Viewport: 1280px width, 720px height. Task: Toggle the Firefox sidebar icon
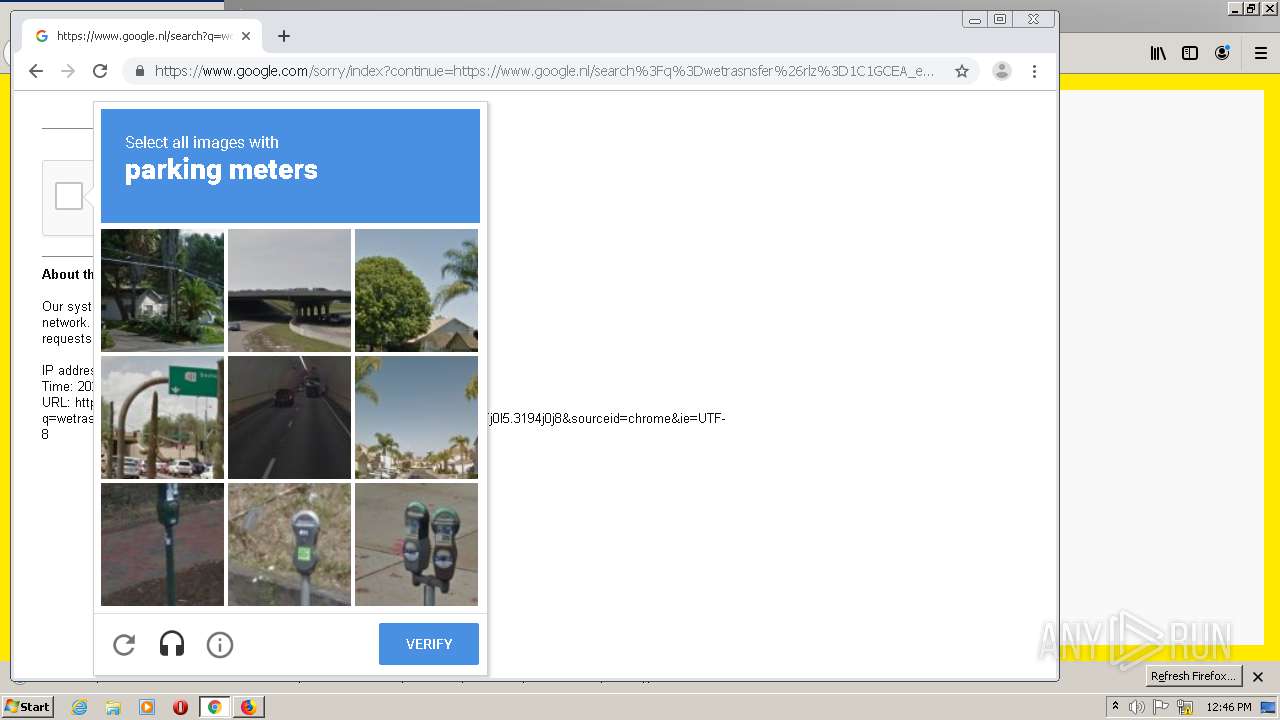1190,54
